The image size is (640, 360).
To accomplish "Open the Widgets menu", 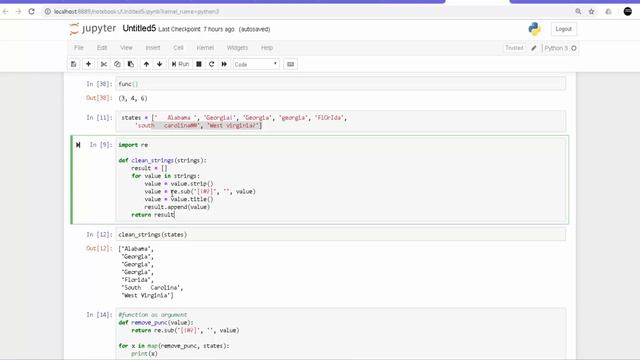I will [x=237, y=48].
